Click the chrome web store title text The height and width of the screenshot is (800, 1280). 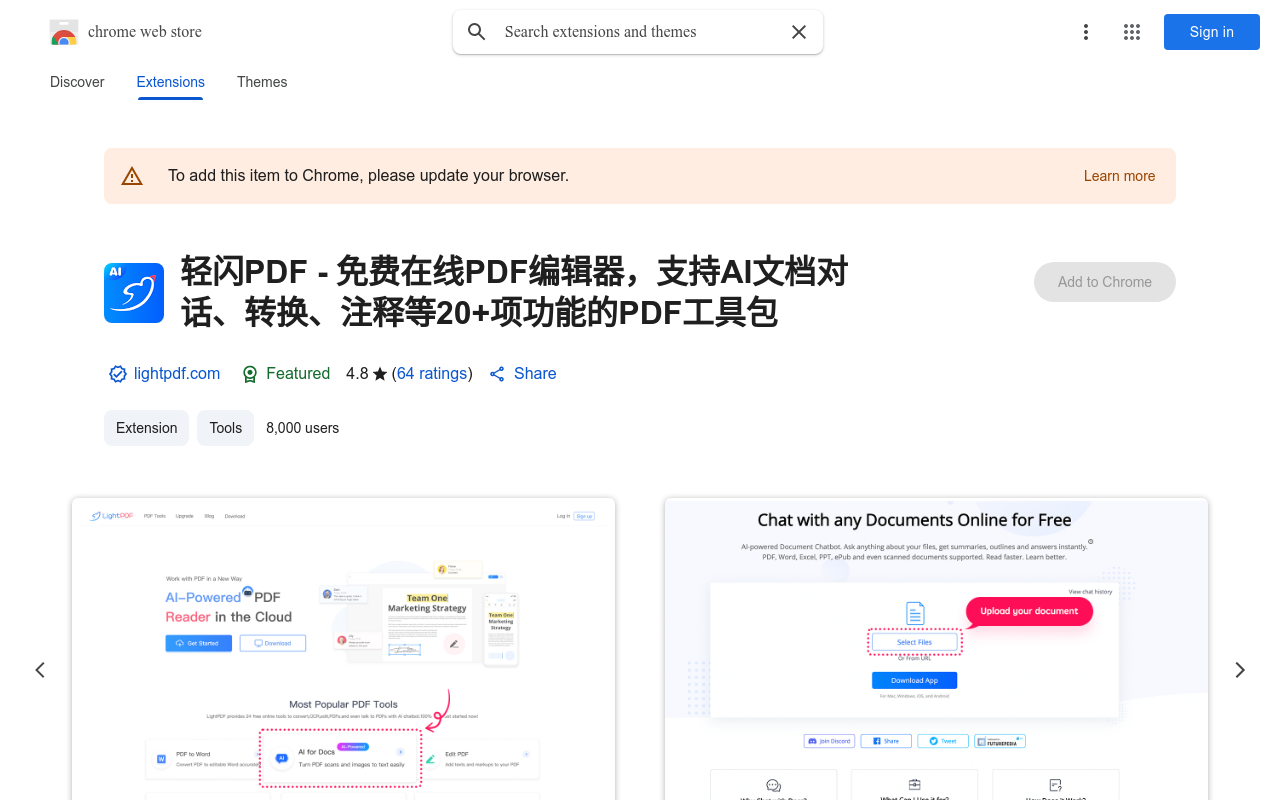(145, 32)
